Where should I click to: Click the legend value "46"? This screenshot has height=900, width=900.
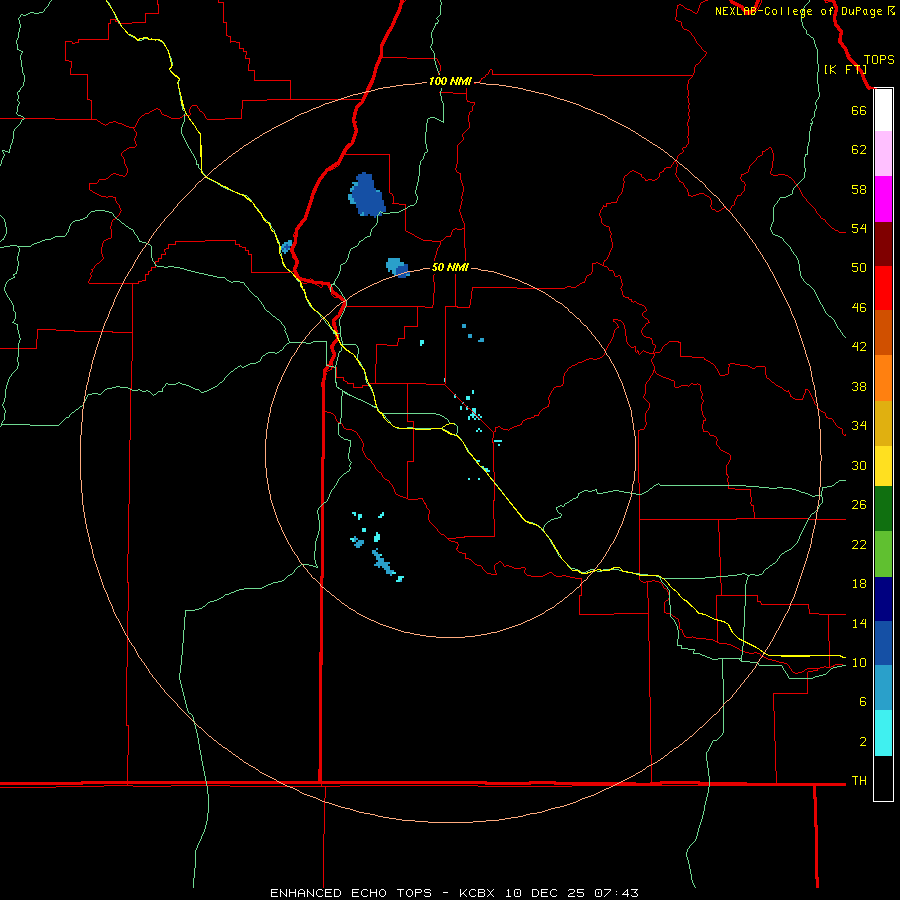click(x=859, y=308)
